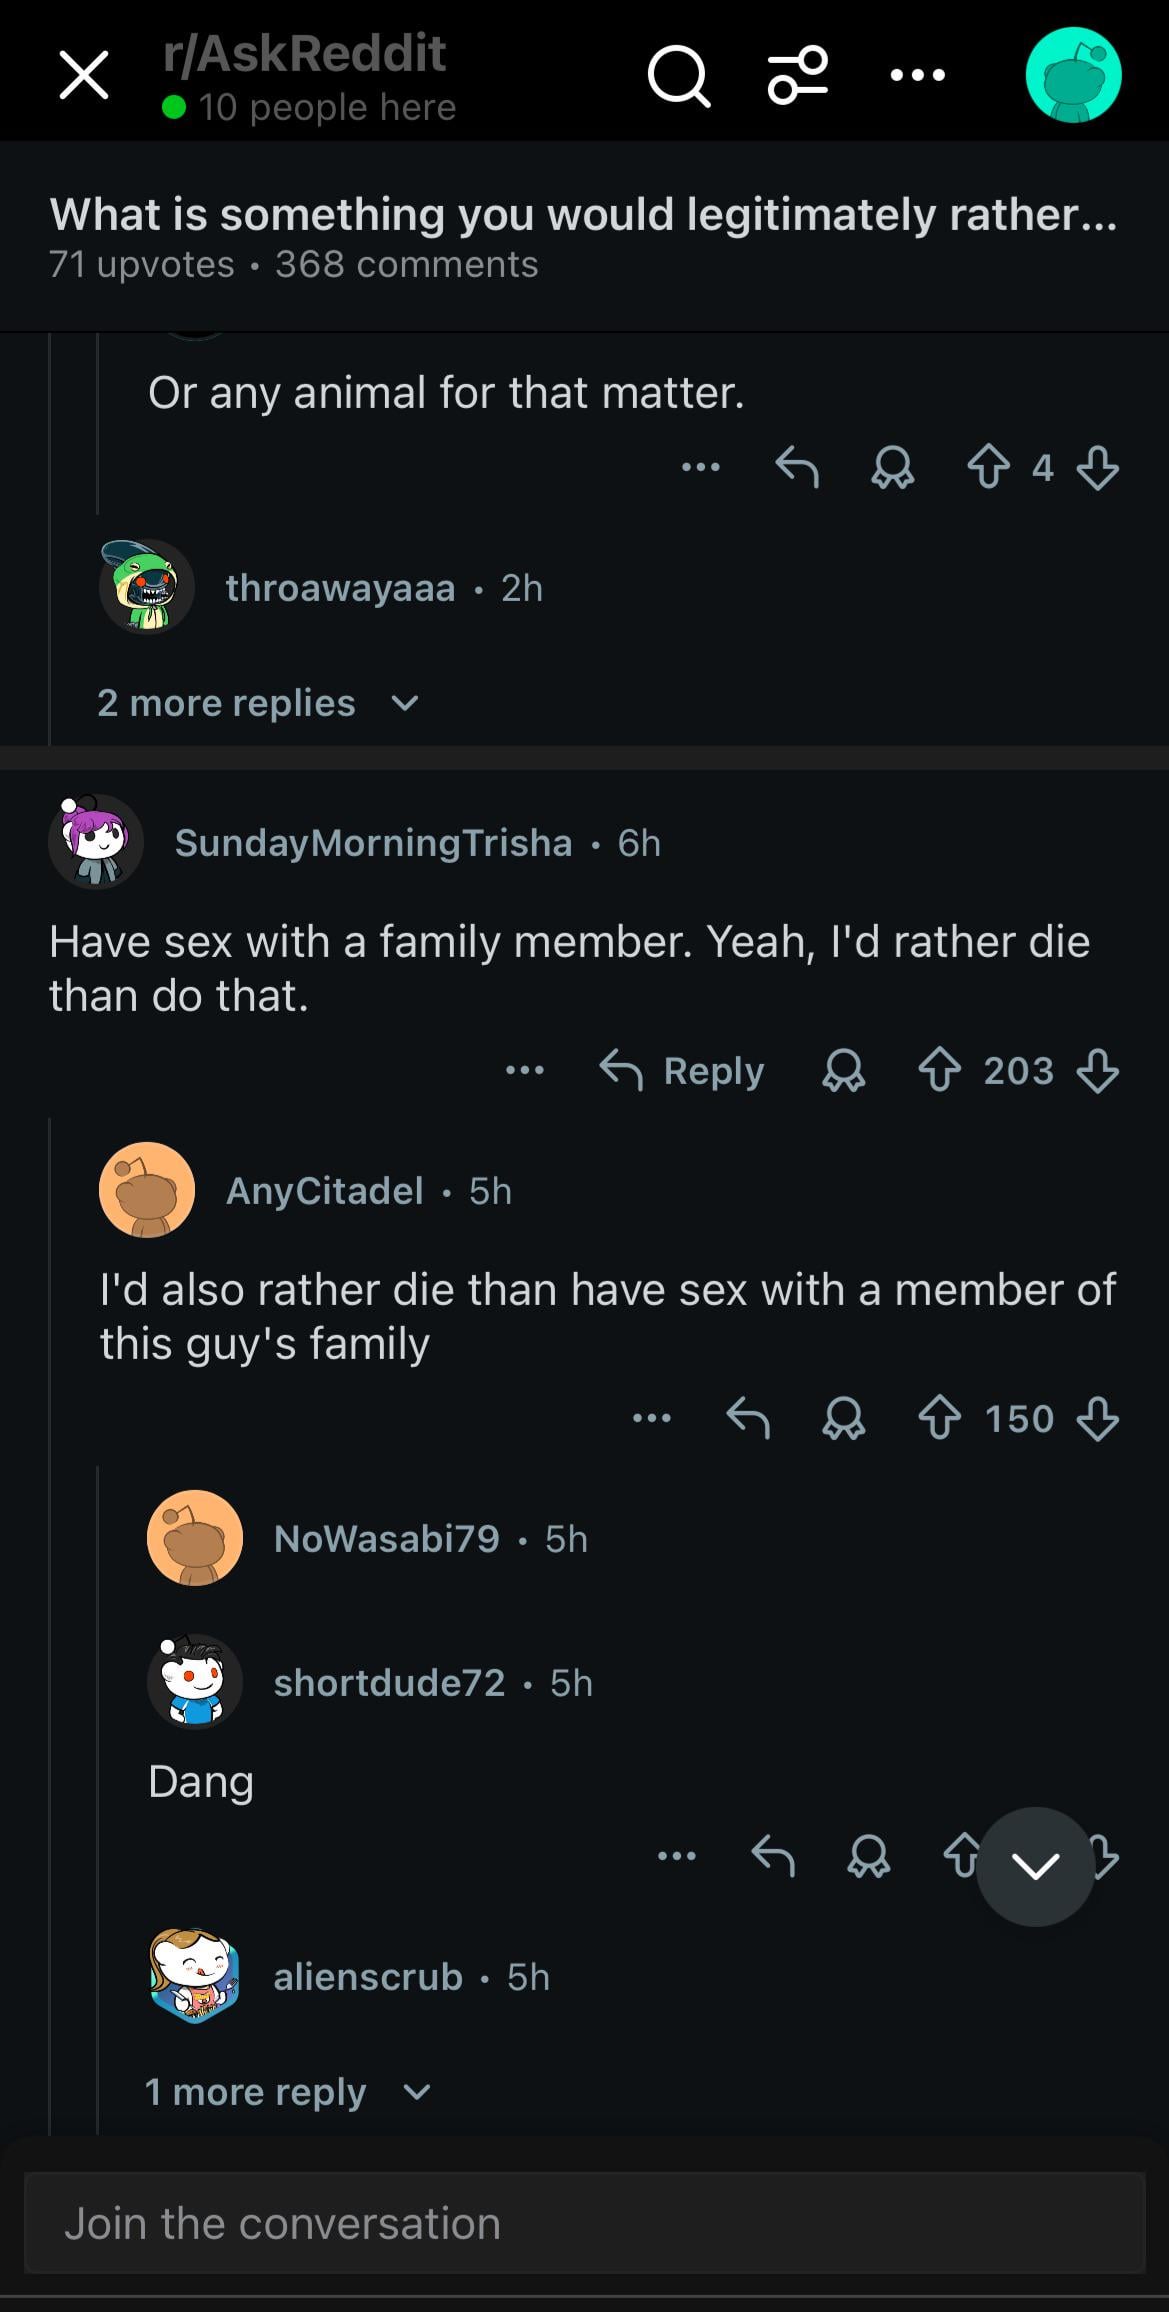Screen dimensions: 1169x2312
Task: Open the r/AskReddit community title
Action: (x=305, y=54)
